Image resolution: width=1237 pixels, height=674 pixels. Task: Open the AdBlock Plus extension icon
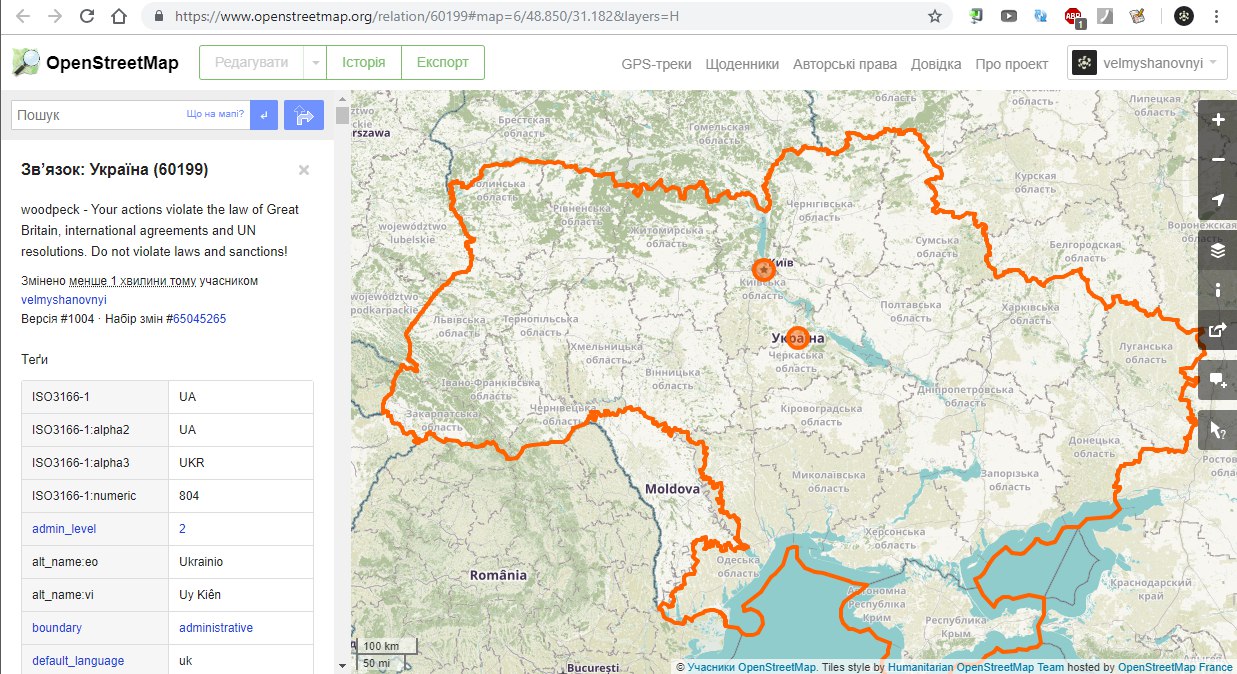[x=1073, y=16]
